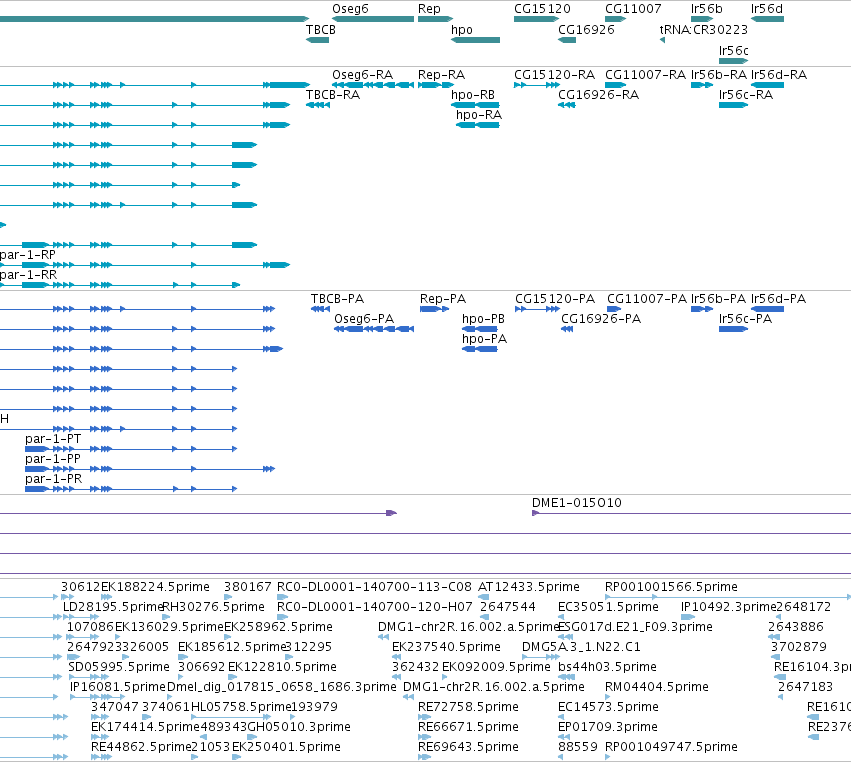Click the Rep gene label in top track

[429, 9]
